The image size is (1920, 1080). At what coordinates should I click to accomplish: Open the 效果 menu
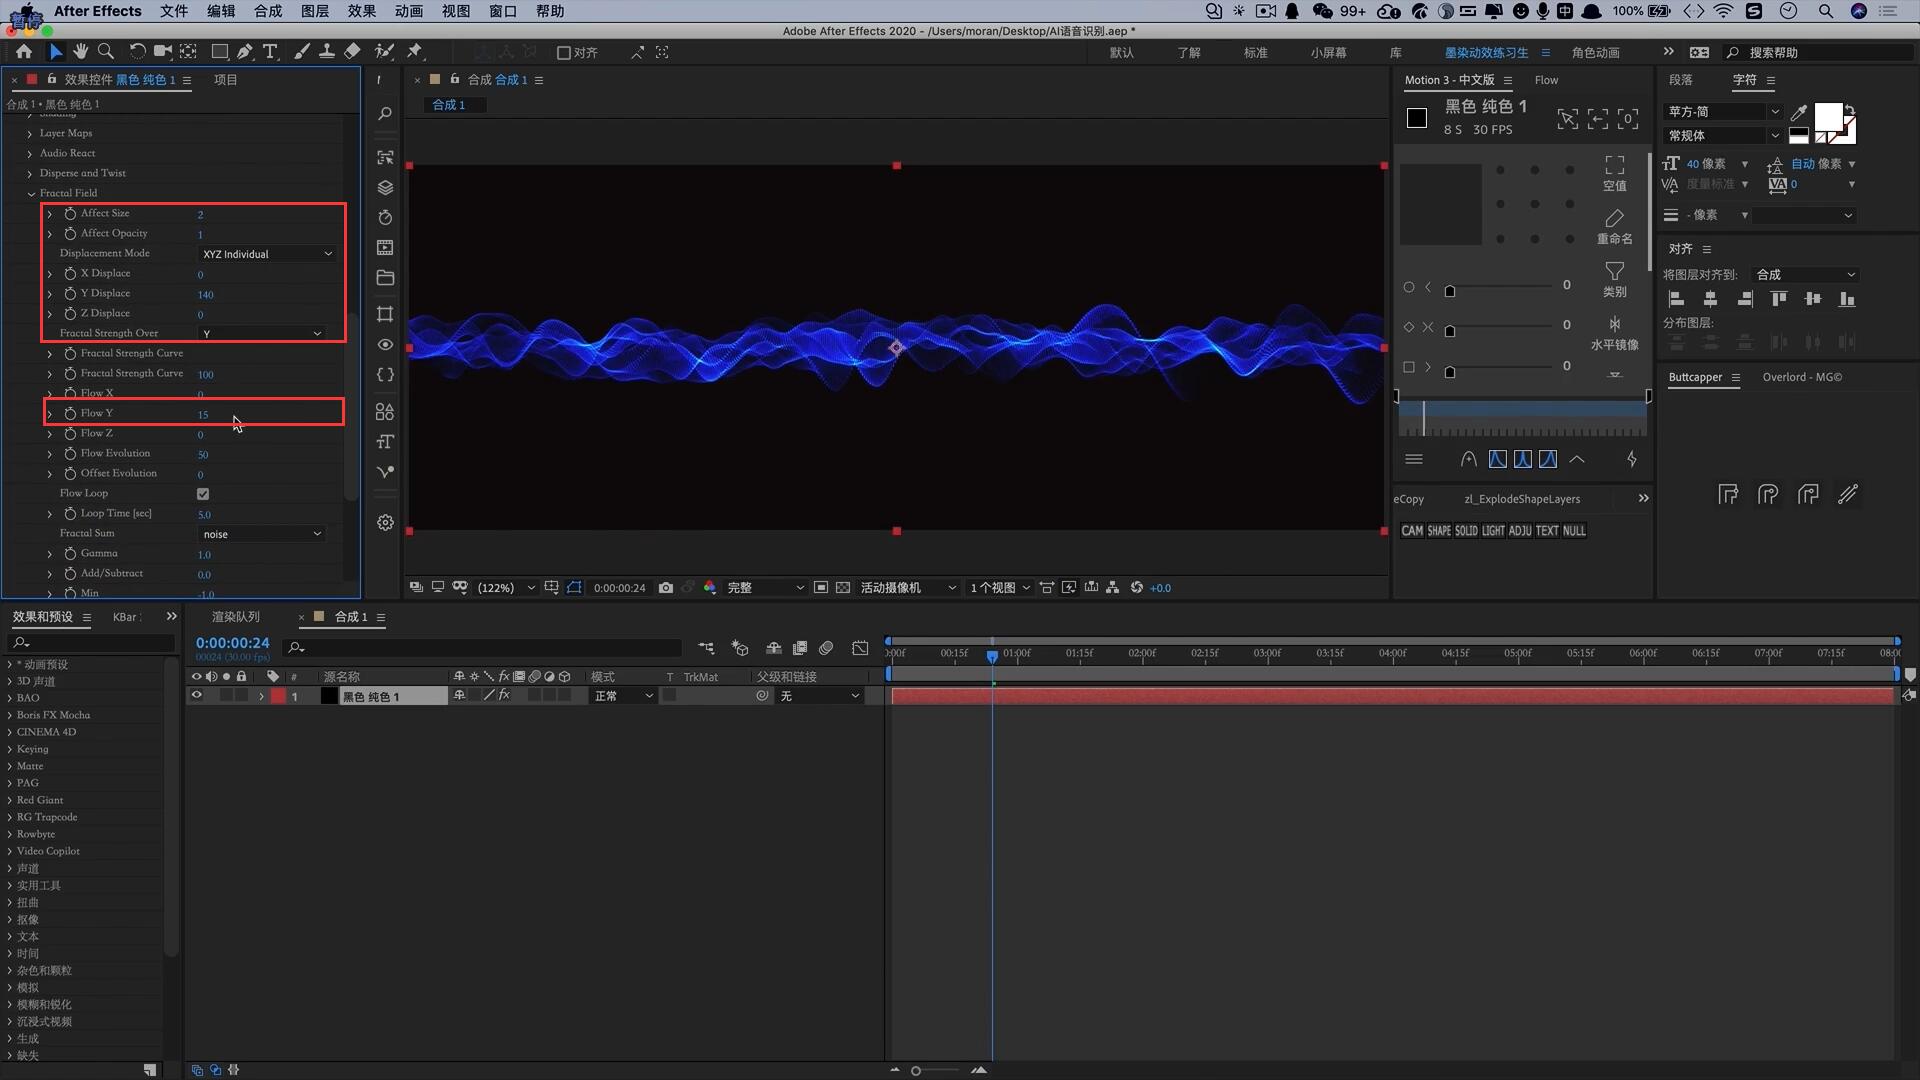coord(362,11)
